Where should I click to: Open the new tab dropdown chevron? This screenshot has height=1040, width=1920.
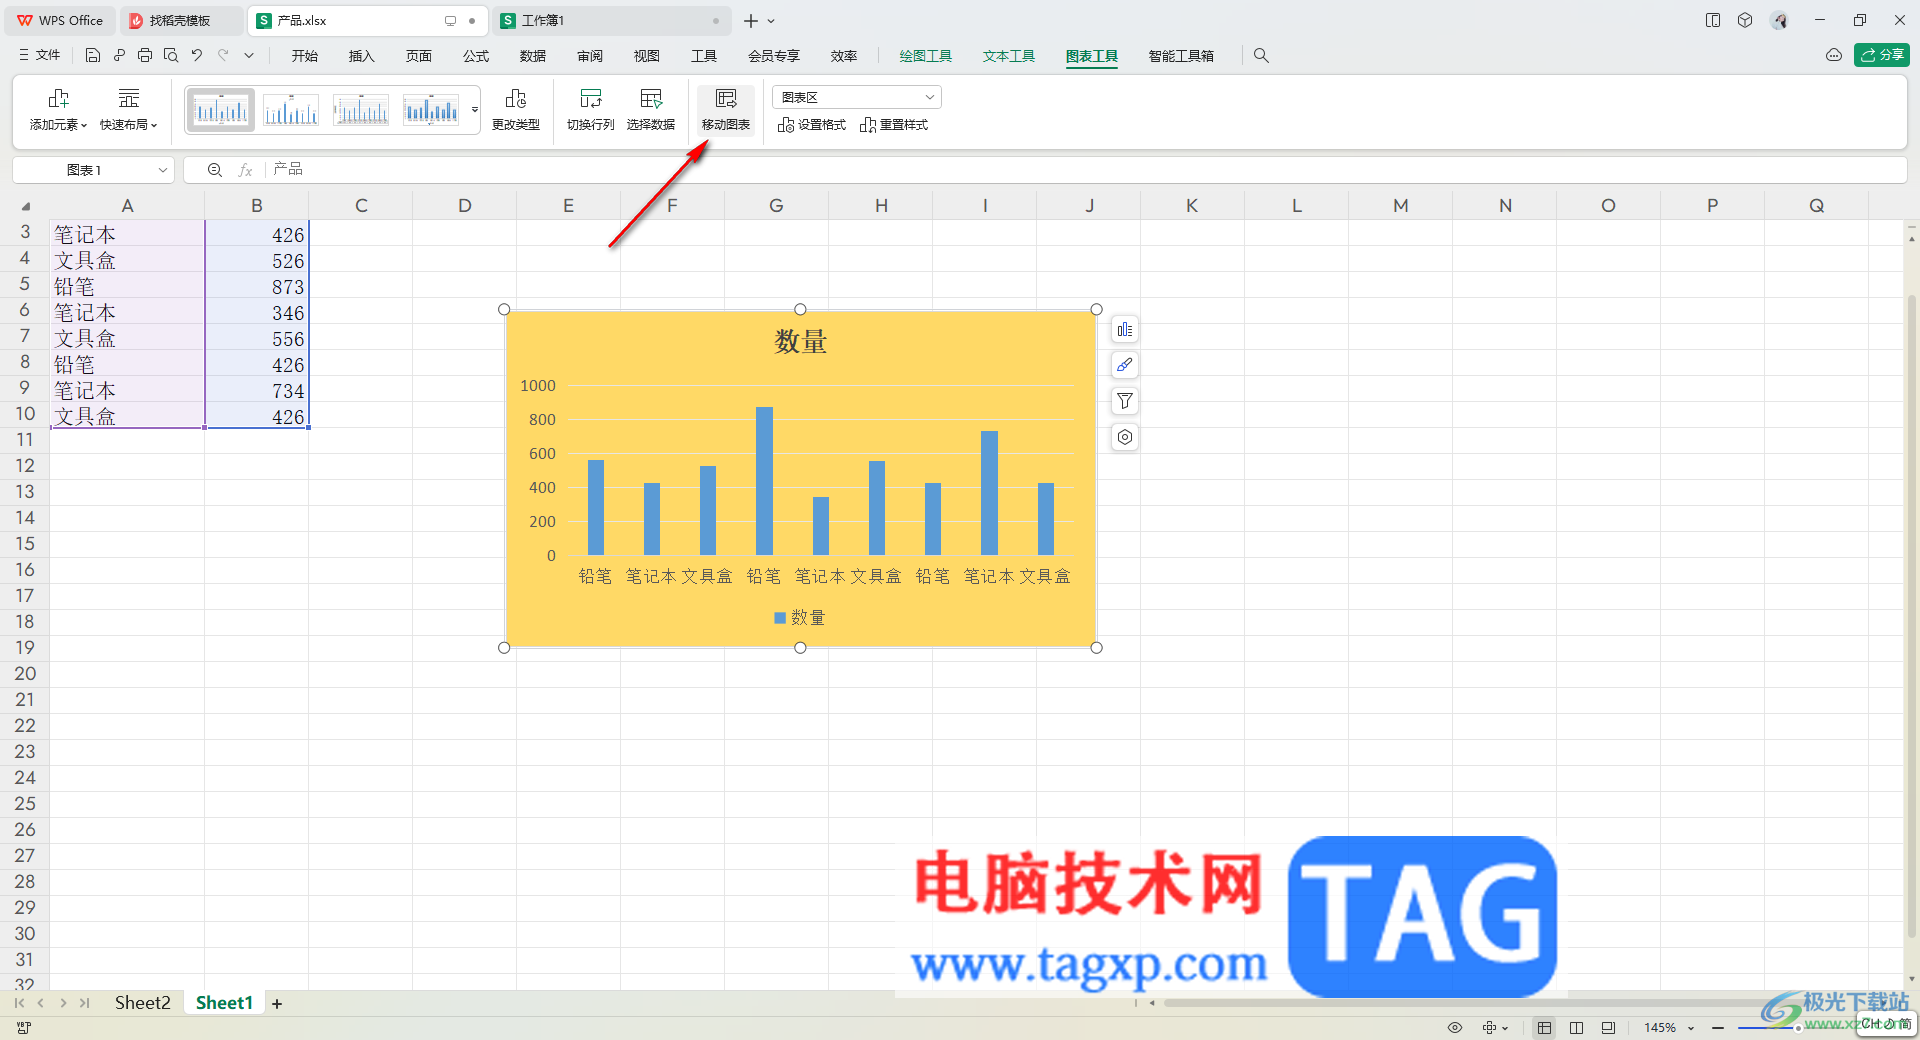pos(772,21)
